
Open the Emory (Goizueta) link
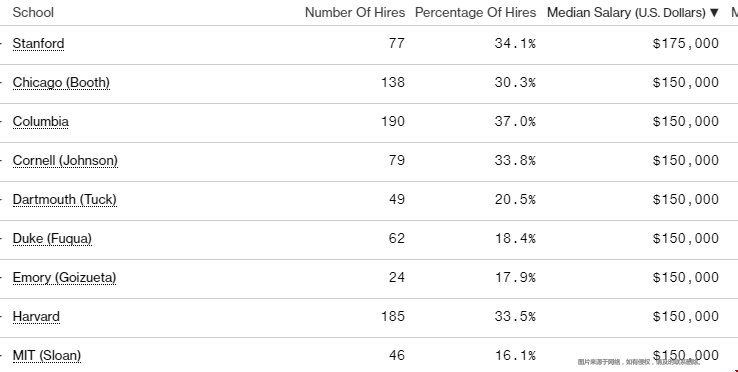click(64, 278)
